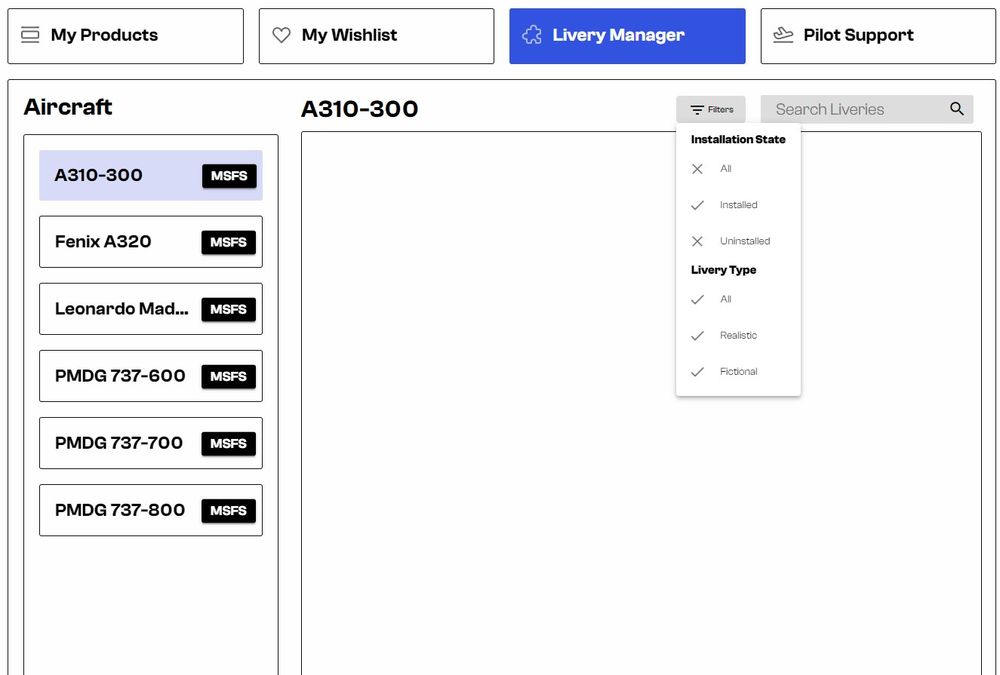Image resolution: width=1000 pixels, height=675 pixels.
Task: Click the MSFS badge on PMDG 737-800
Action: pos(229,510)
